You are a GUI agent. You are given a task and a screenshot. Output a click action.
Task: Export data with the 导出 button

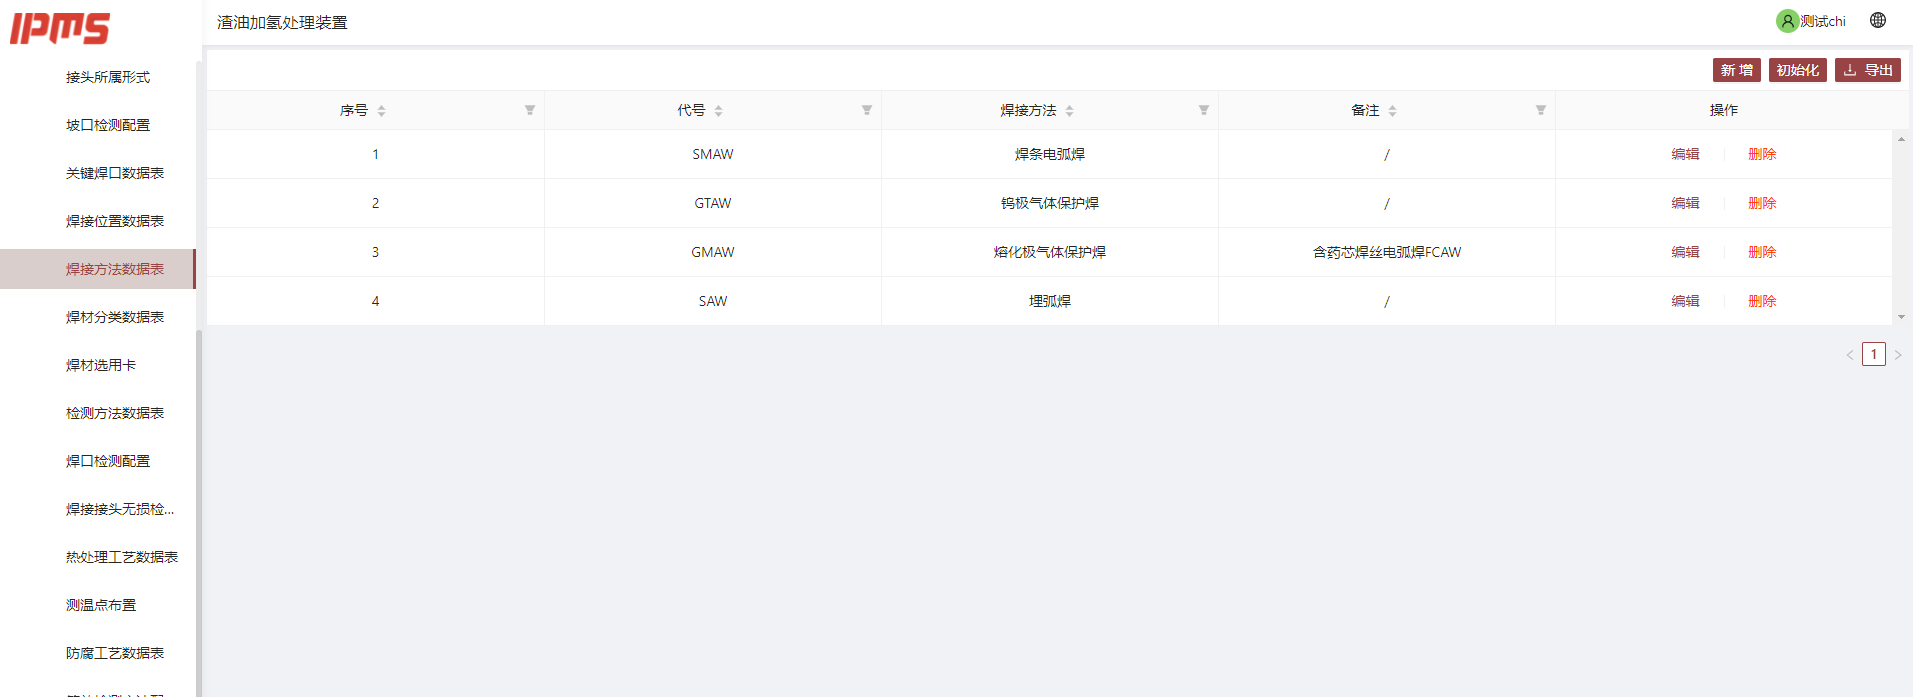[x=1867, y=70]
